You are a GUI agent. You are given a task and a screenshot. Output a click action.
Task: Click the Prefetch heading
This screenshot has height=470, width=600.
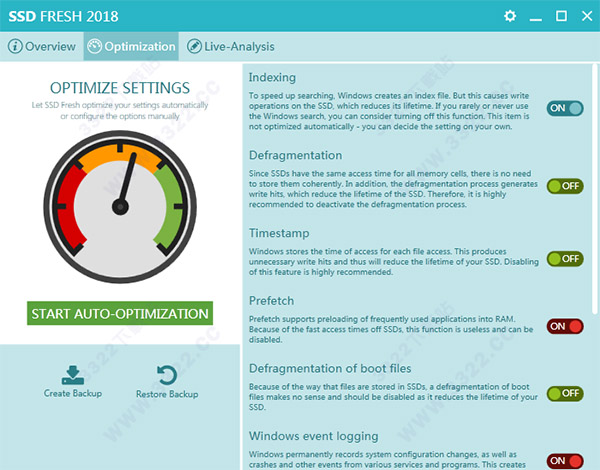tap(271, 301)
